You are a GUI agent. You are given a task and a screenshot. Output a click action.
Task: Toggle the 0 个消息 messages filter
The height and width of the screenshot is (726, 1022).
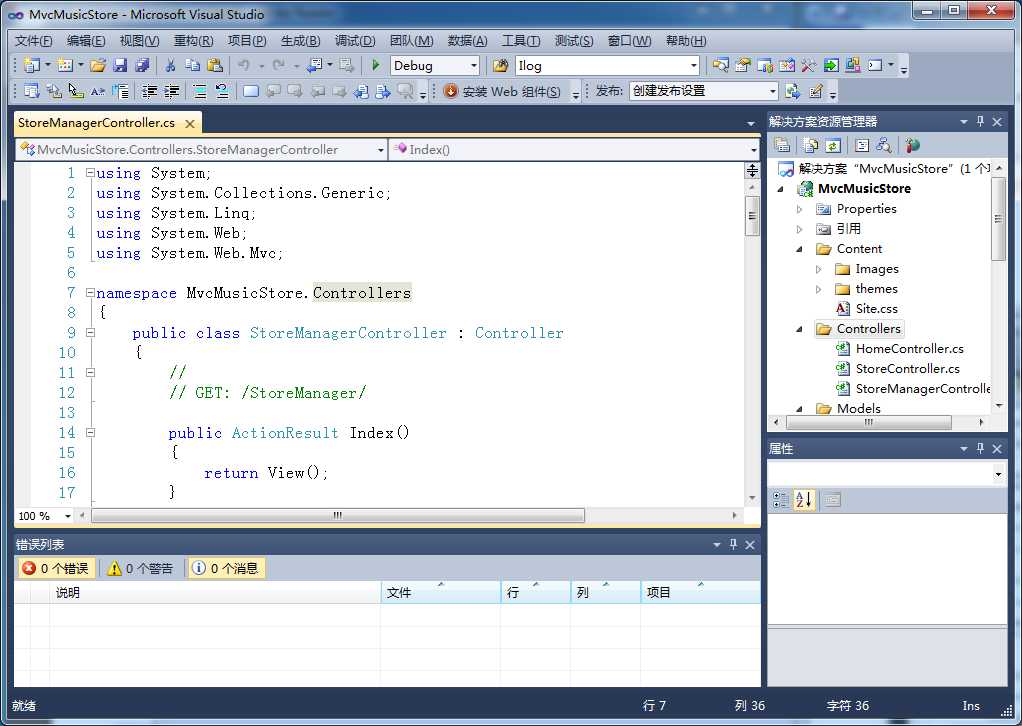point(226,568)
